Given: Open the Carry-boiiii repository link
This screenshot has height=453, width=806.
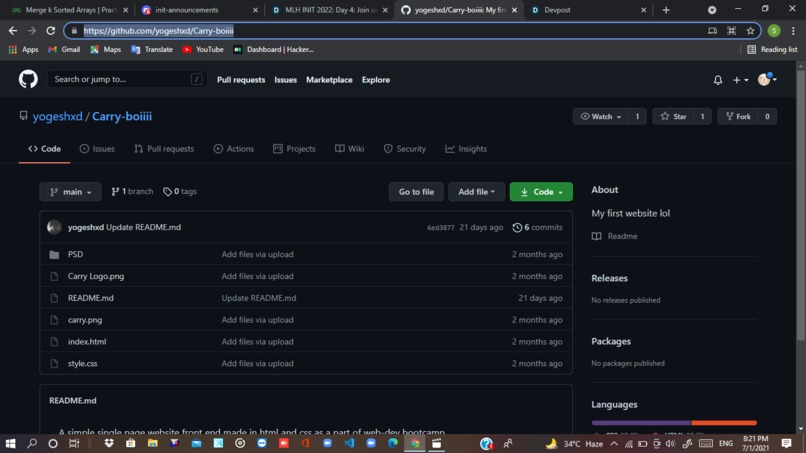Looking at the screenshot, I should coord(122,116).
